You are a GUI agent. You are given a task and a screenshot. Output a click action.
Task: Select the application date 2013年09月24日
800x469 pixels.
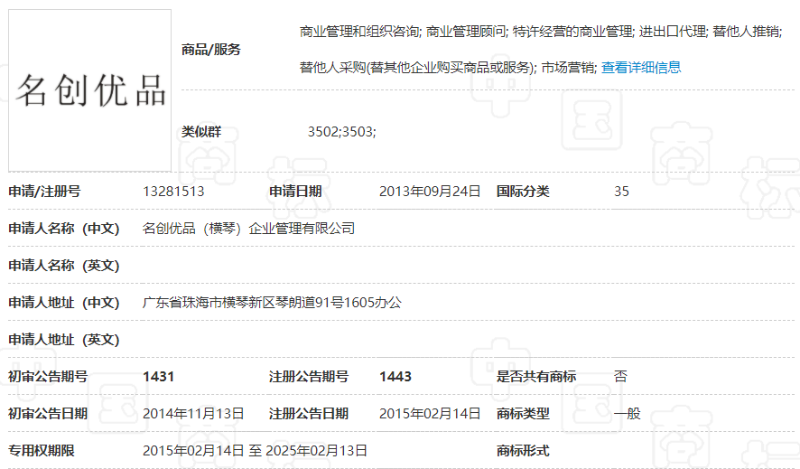[430, 191]
